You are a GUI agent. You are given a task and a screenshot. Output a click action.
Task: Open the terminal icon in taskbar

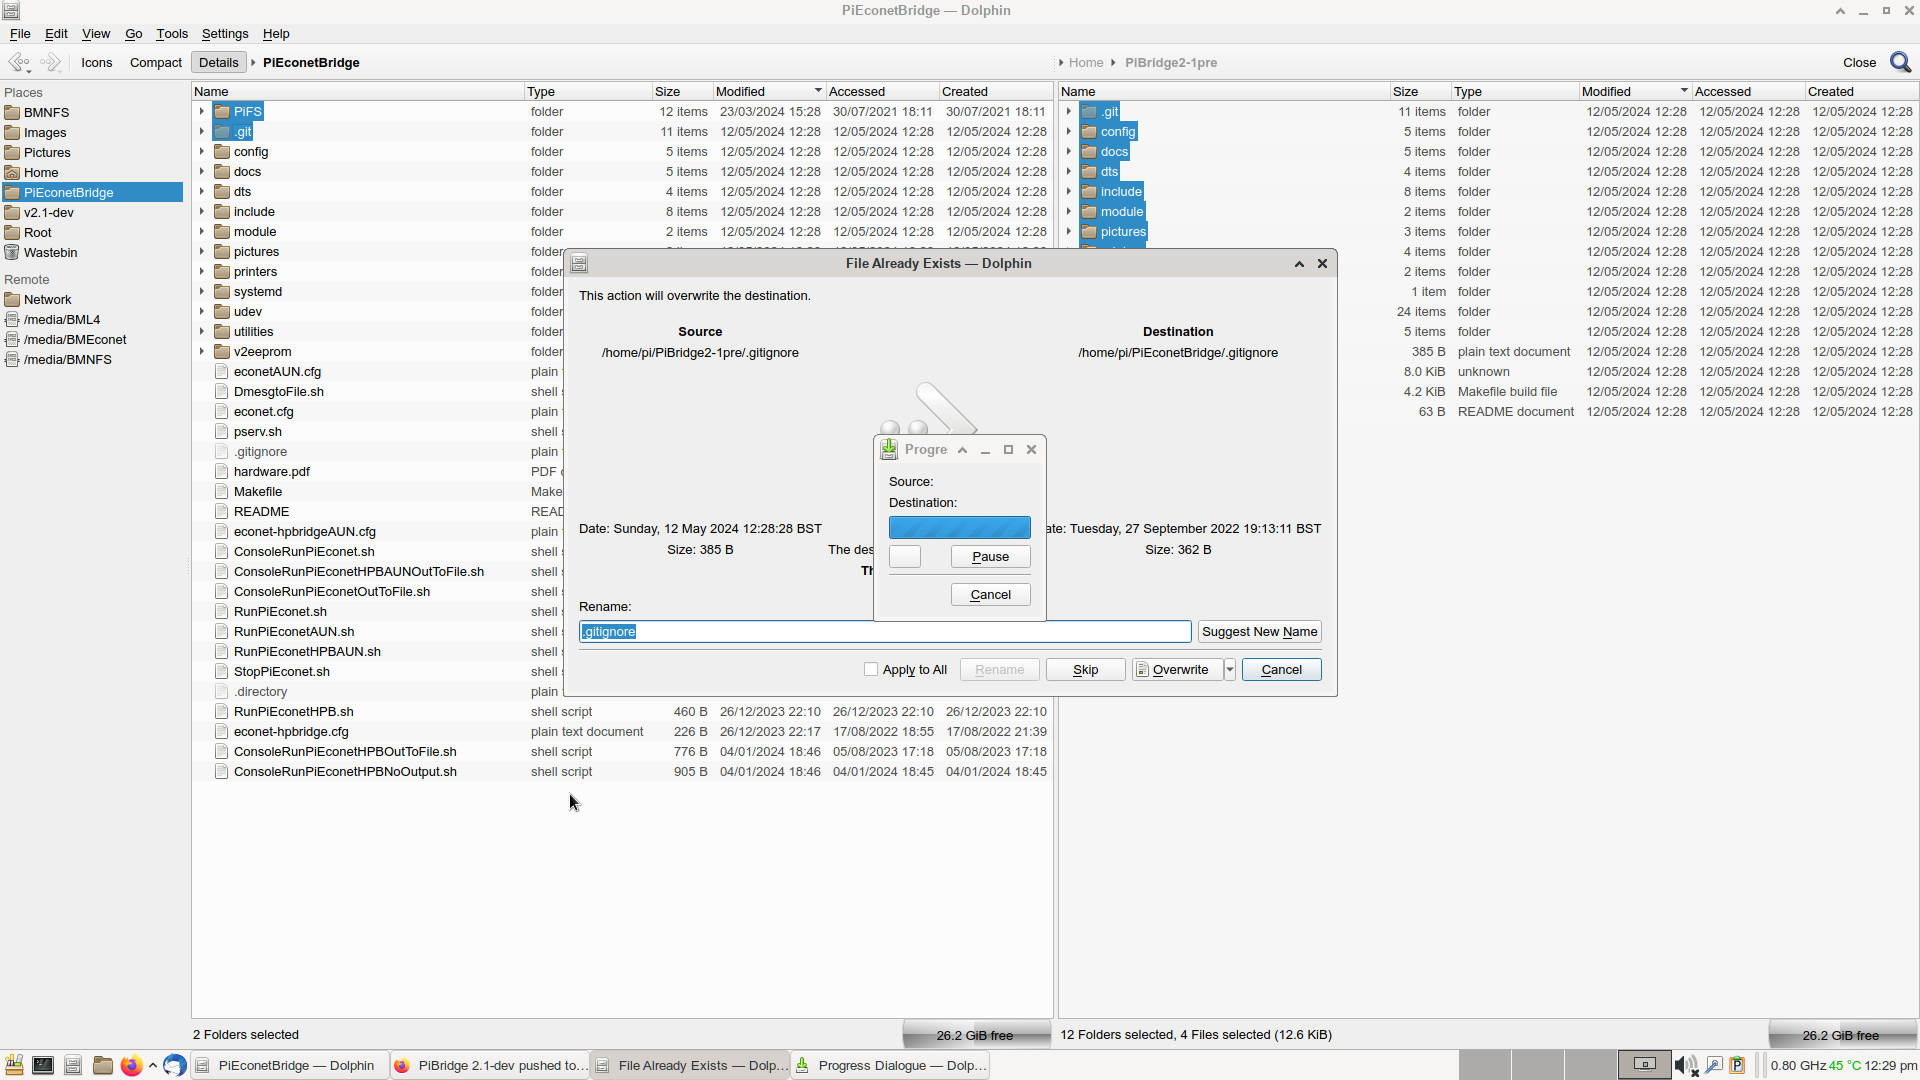click(x=43, y=1065)
